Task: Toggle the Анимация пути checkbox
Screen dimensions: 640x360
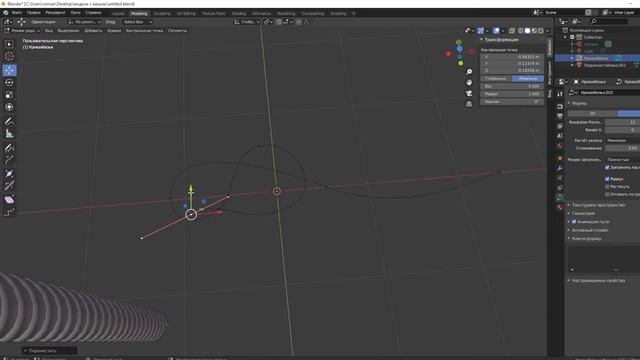Action: (x=574, y=222)
